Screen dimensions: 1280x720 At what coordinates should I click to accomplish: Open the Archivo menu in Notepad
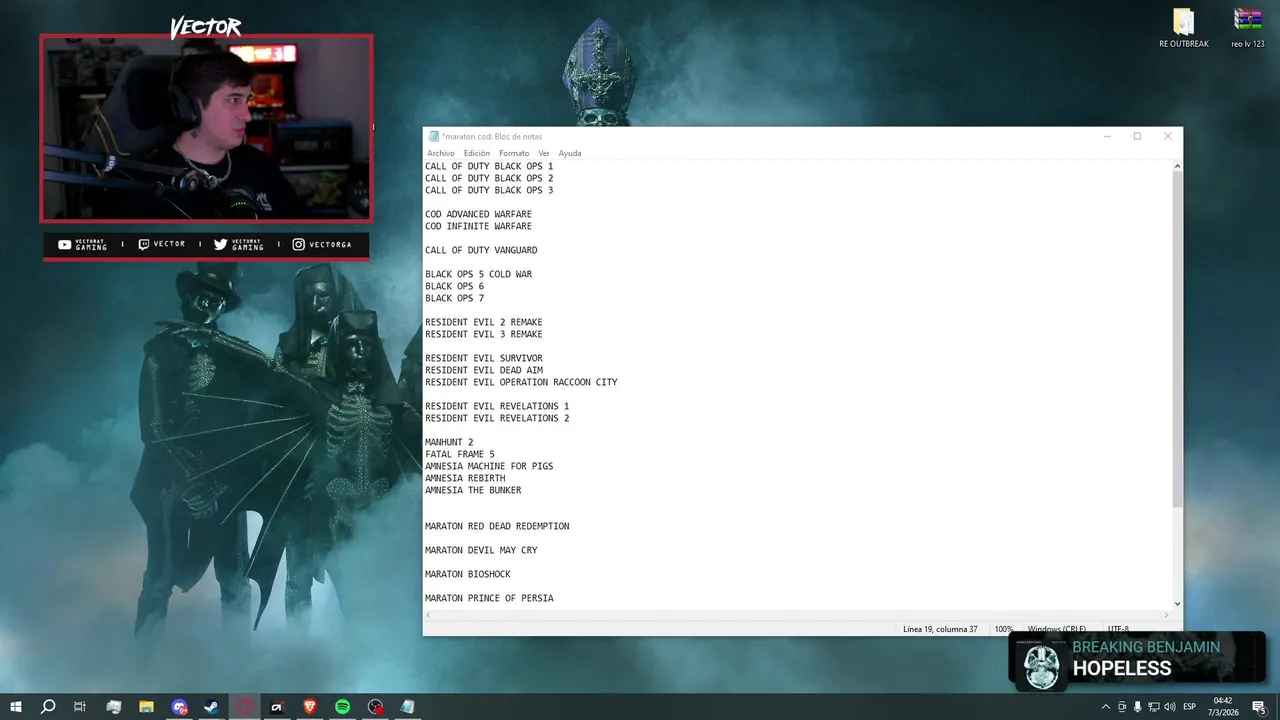(x=441, y=153)
